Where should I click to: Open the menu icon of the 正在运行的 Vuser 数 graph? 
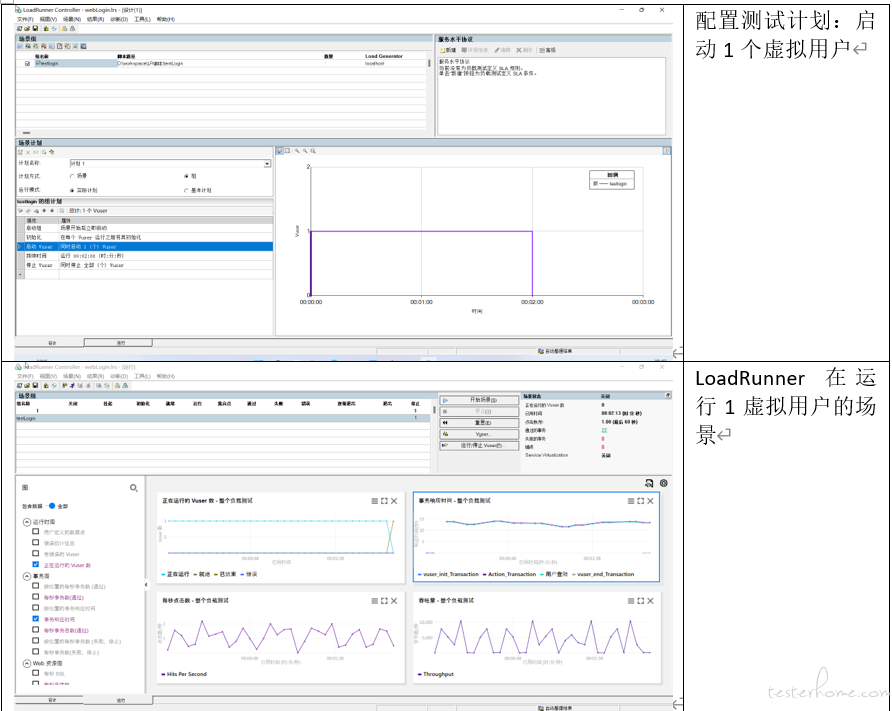coord(374,501)
